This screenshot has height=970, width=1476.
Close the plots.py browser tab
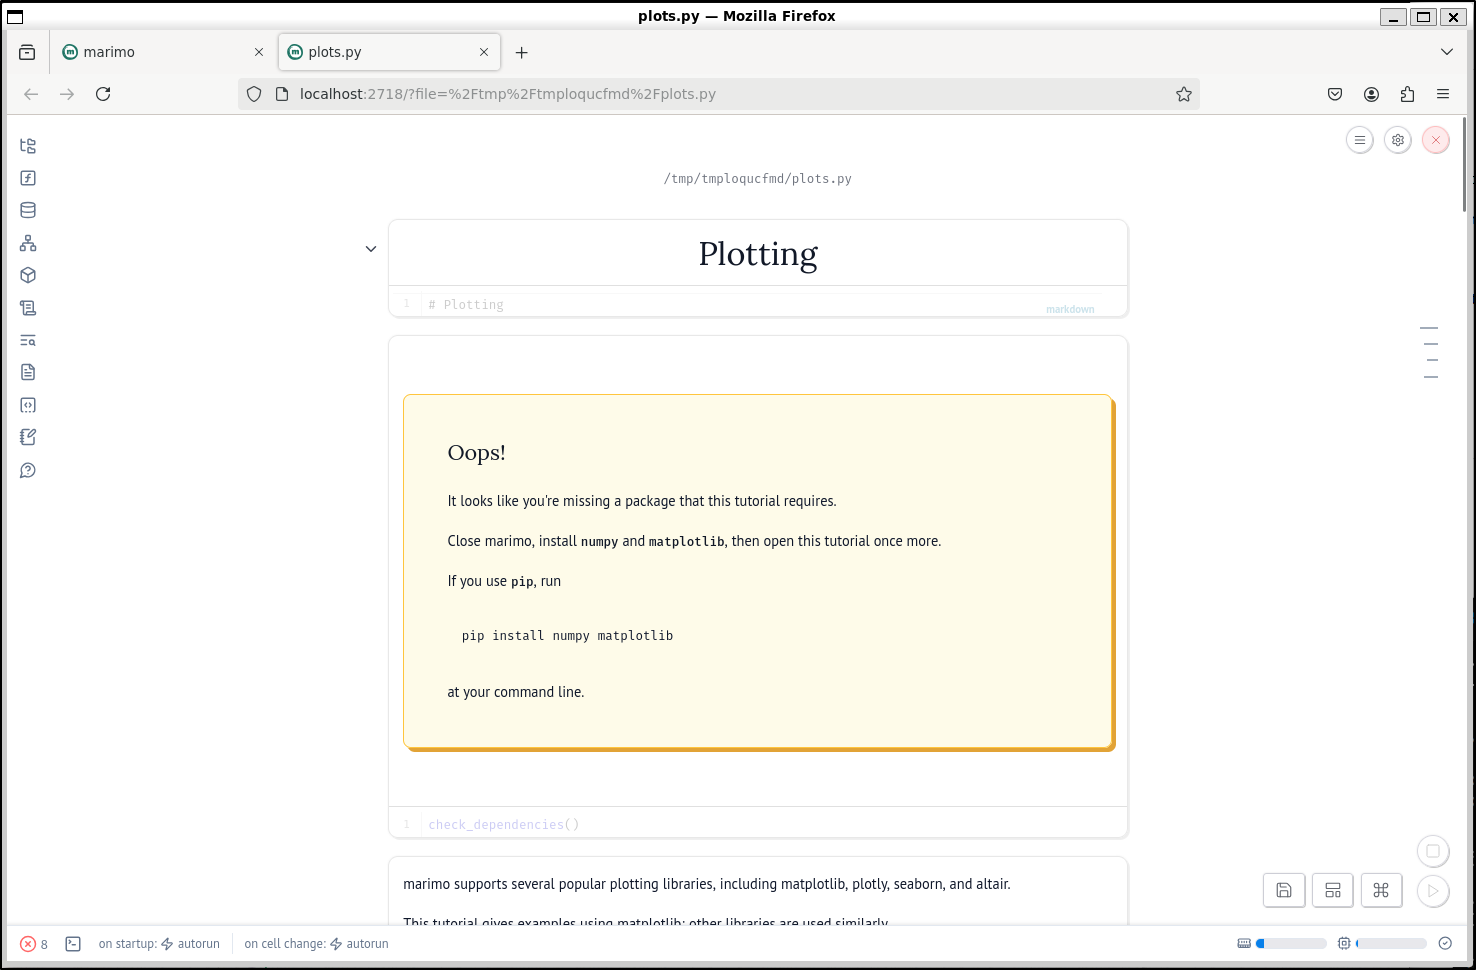484,52
